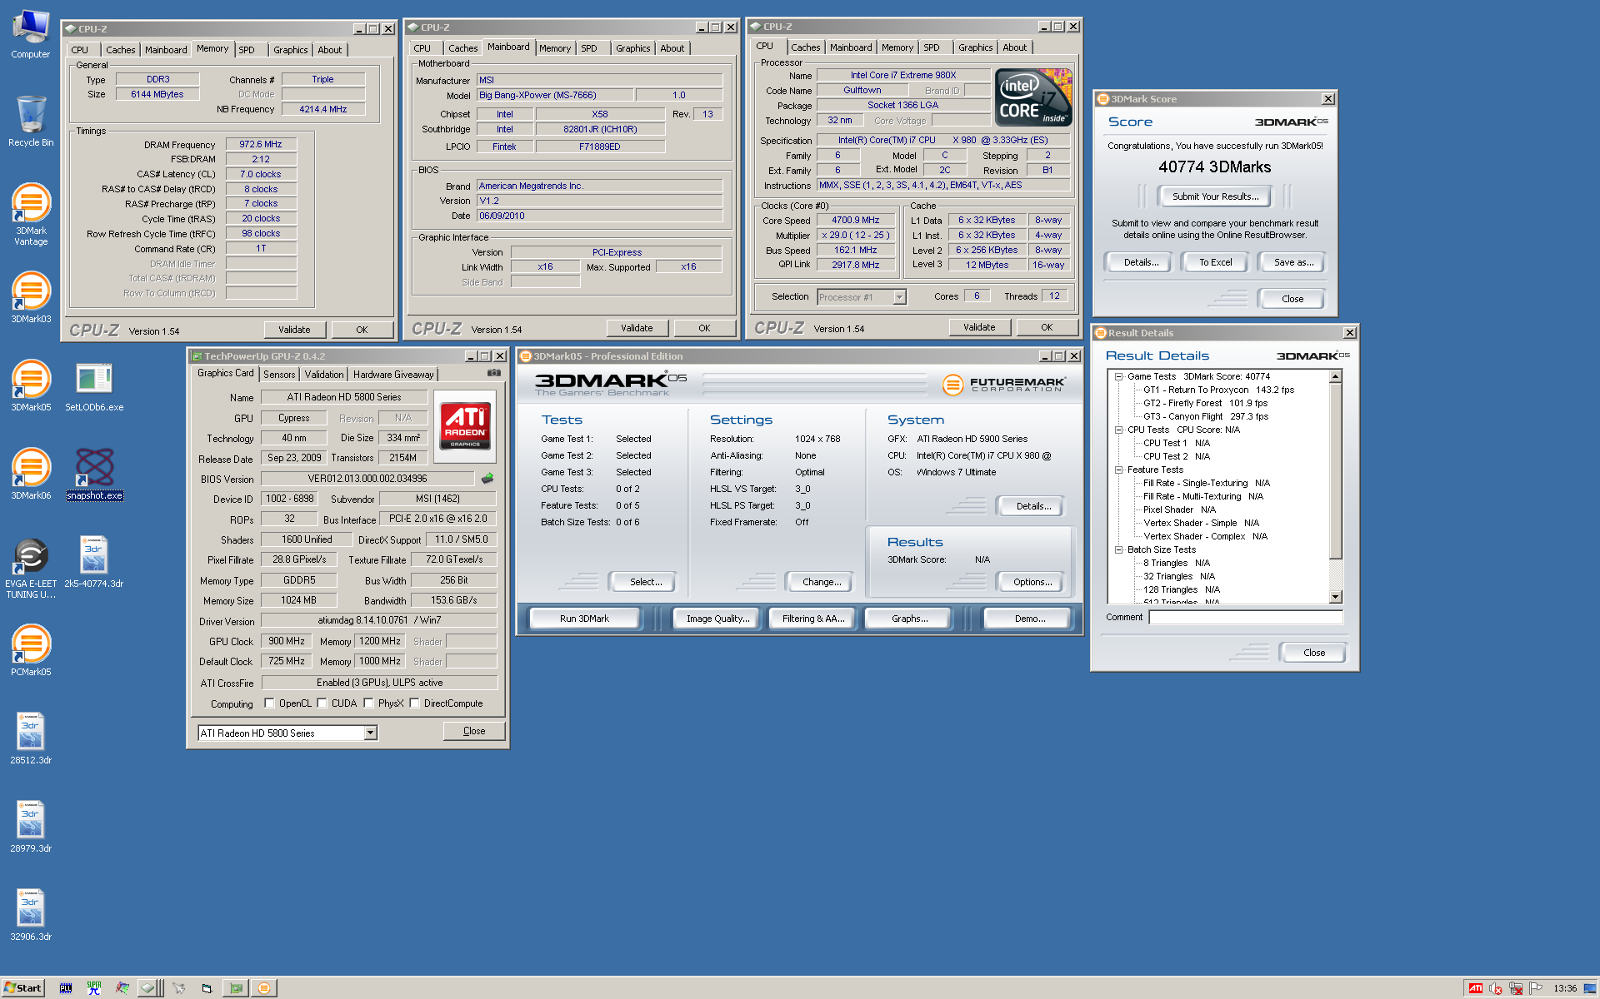The height and width of the screenshot is (999, 1600).
Task: Open the GPU selection dropdown in GPU-Z
Action: (370, 733)
